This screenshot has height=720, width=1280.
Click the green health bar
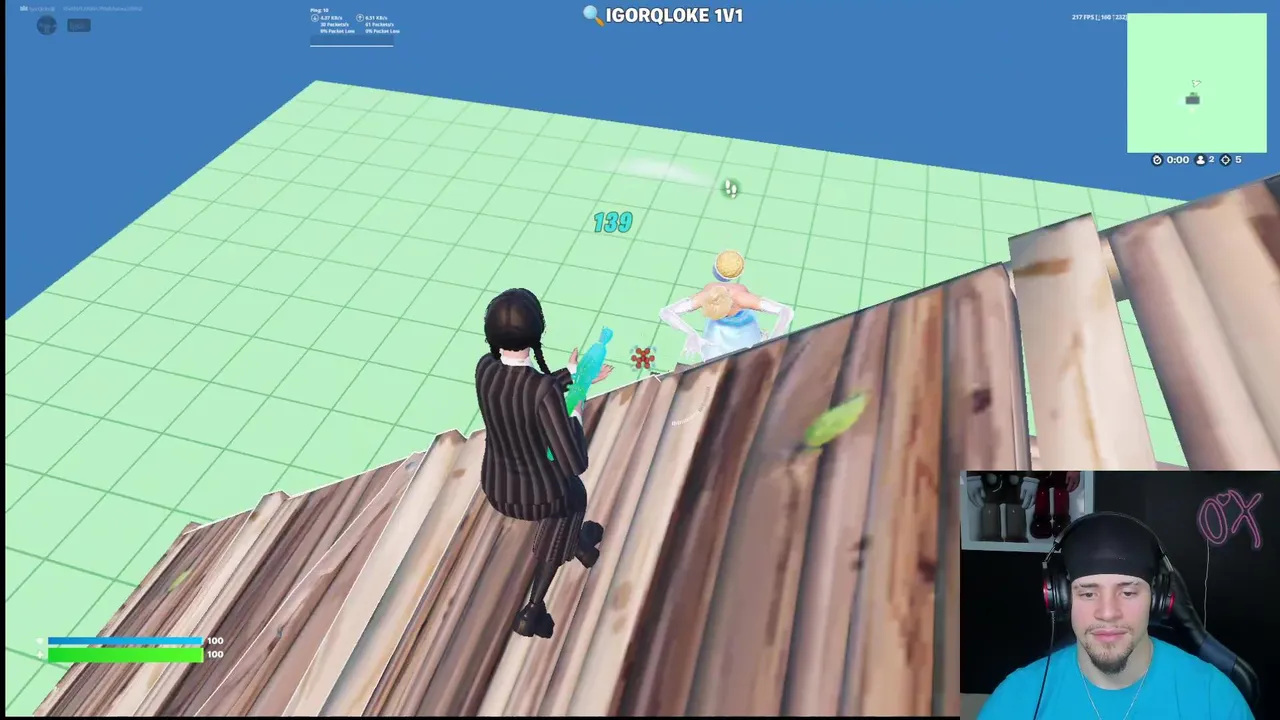[125, 654]
